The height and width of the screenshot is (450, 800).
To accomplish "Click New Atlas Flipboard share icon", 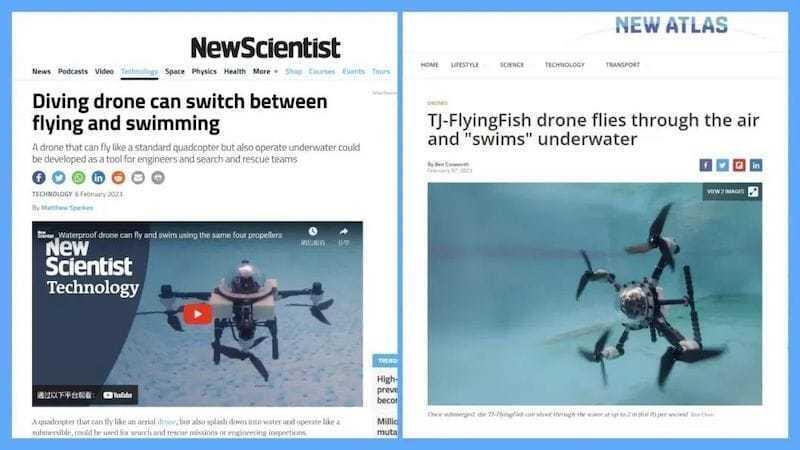I will [739, 165].
